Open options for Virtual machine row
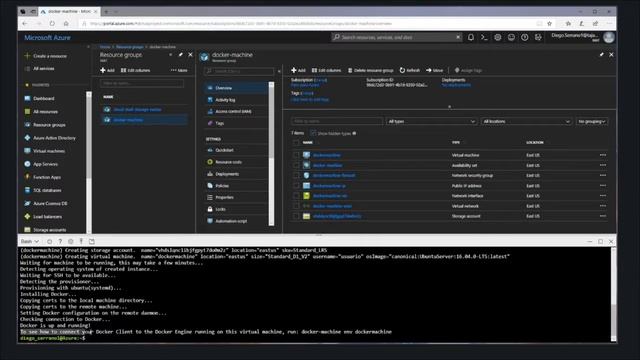The height and width of the screenshot is (360, 640). 603,155
